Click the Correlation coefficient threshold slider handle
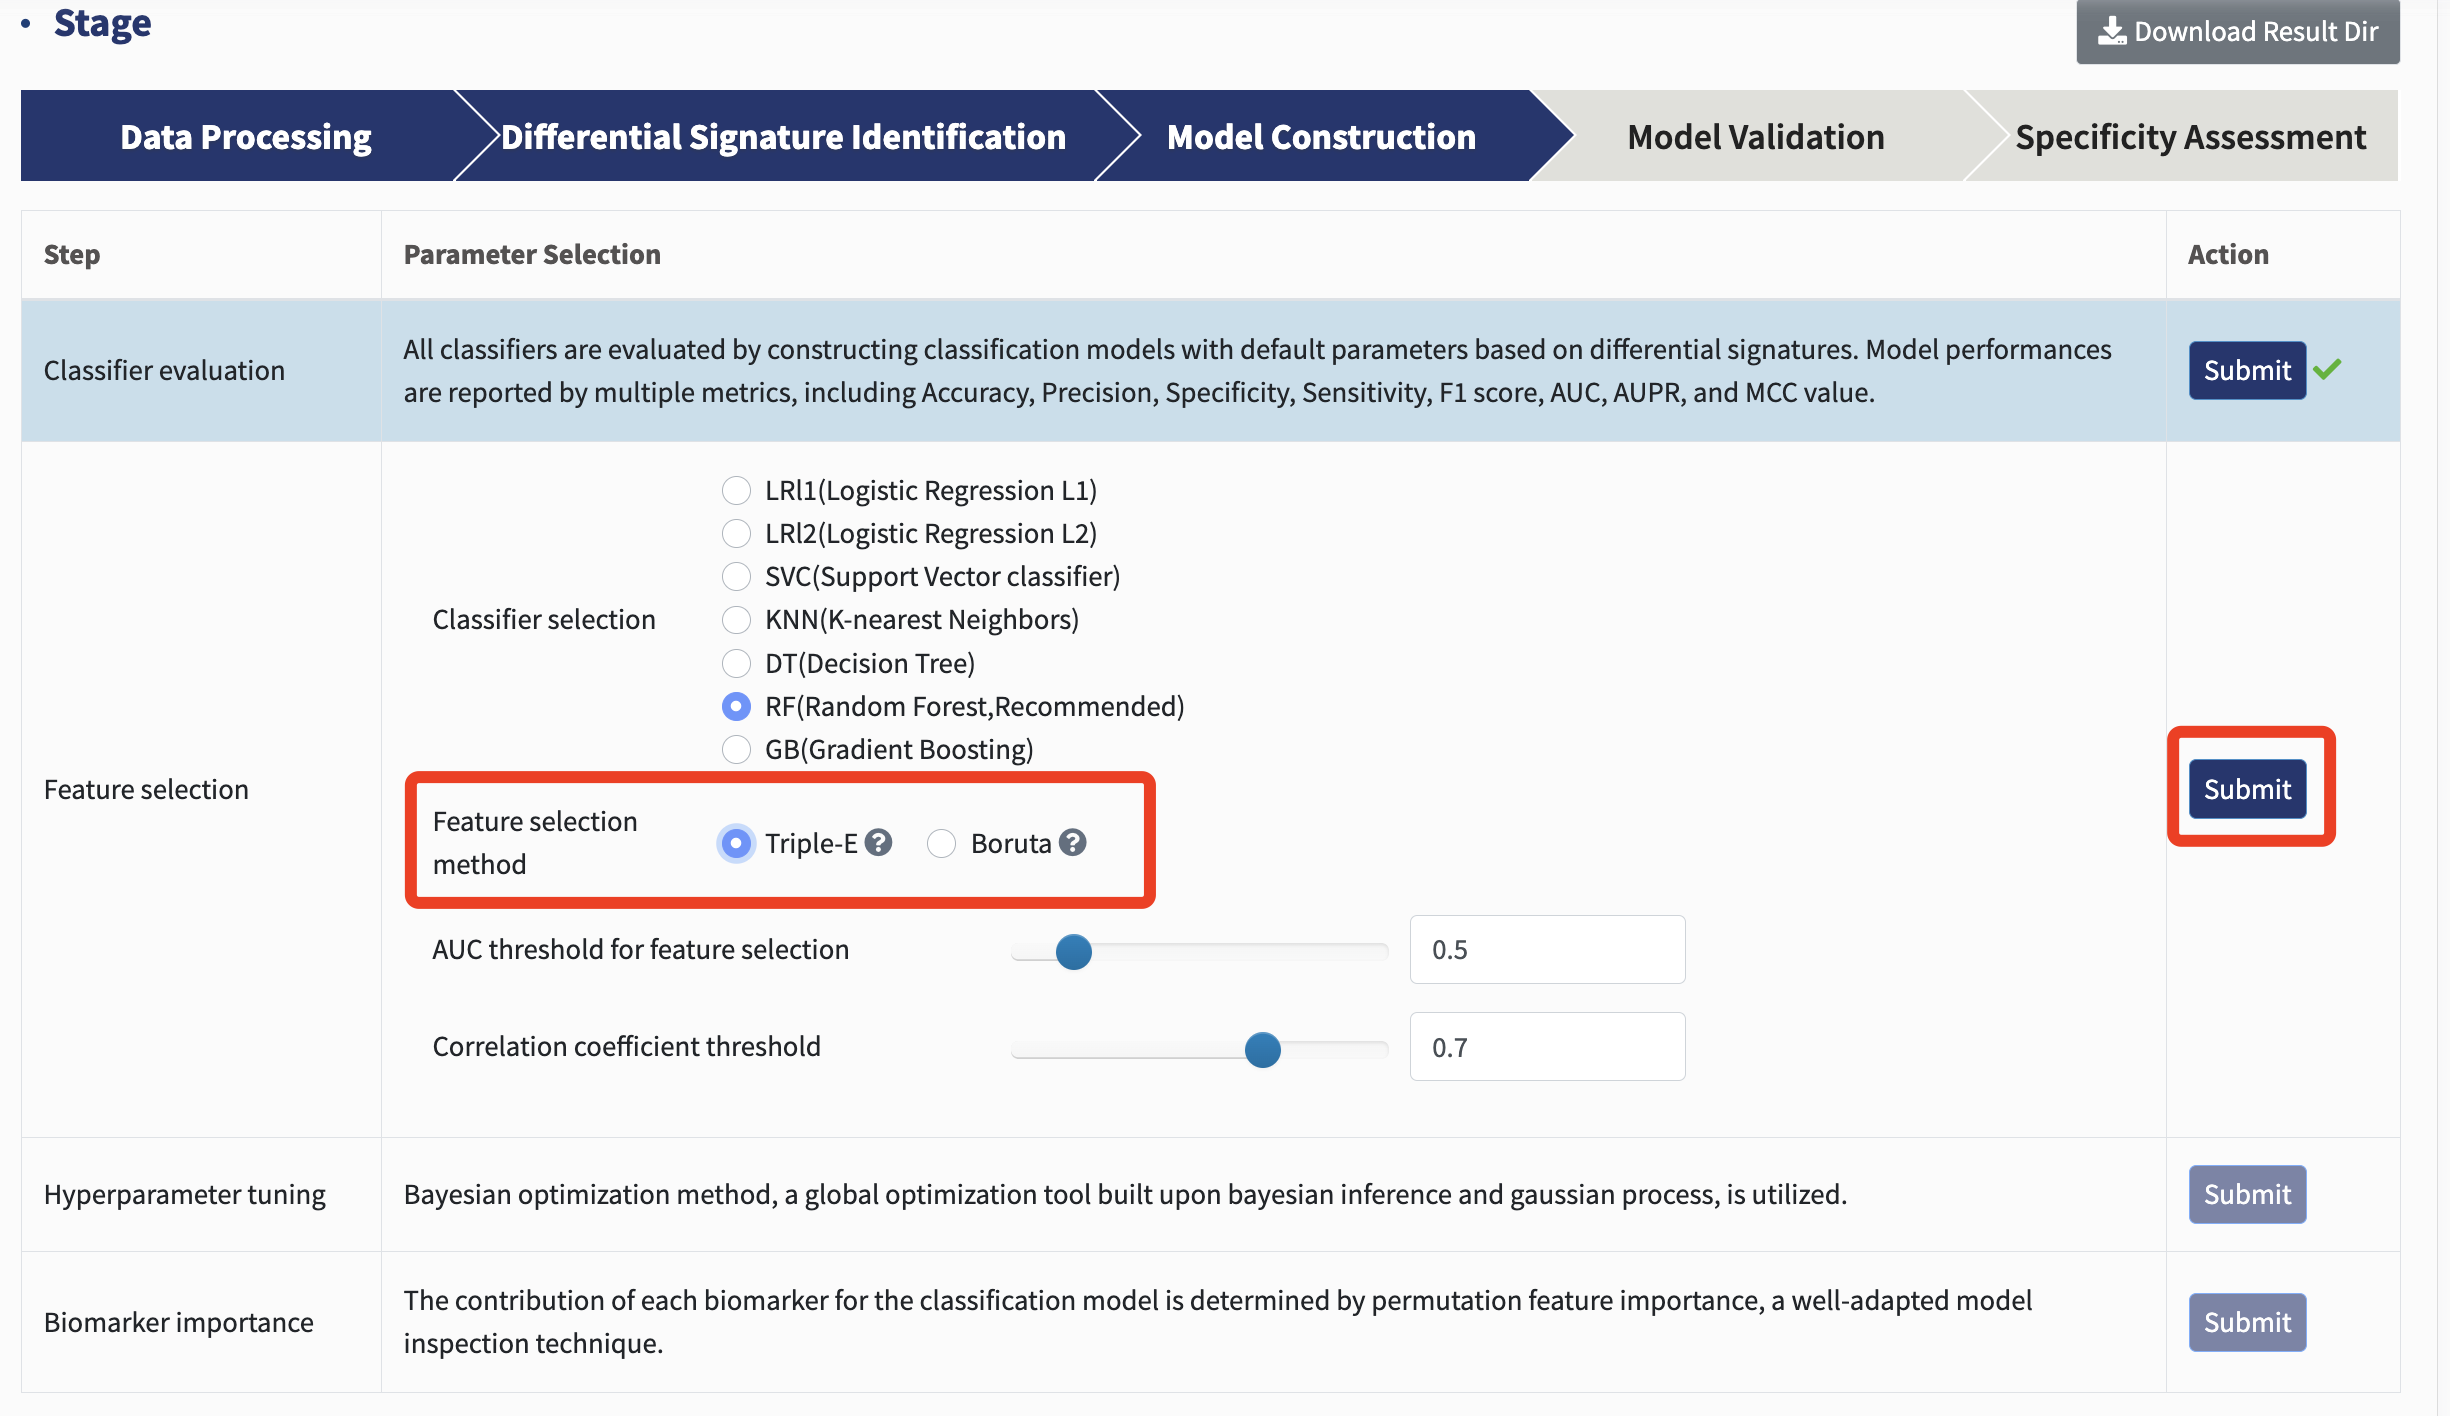This screenshot has height=1416, width=2450. pyautogui.click(x=1262, y=1049)
